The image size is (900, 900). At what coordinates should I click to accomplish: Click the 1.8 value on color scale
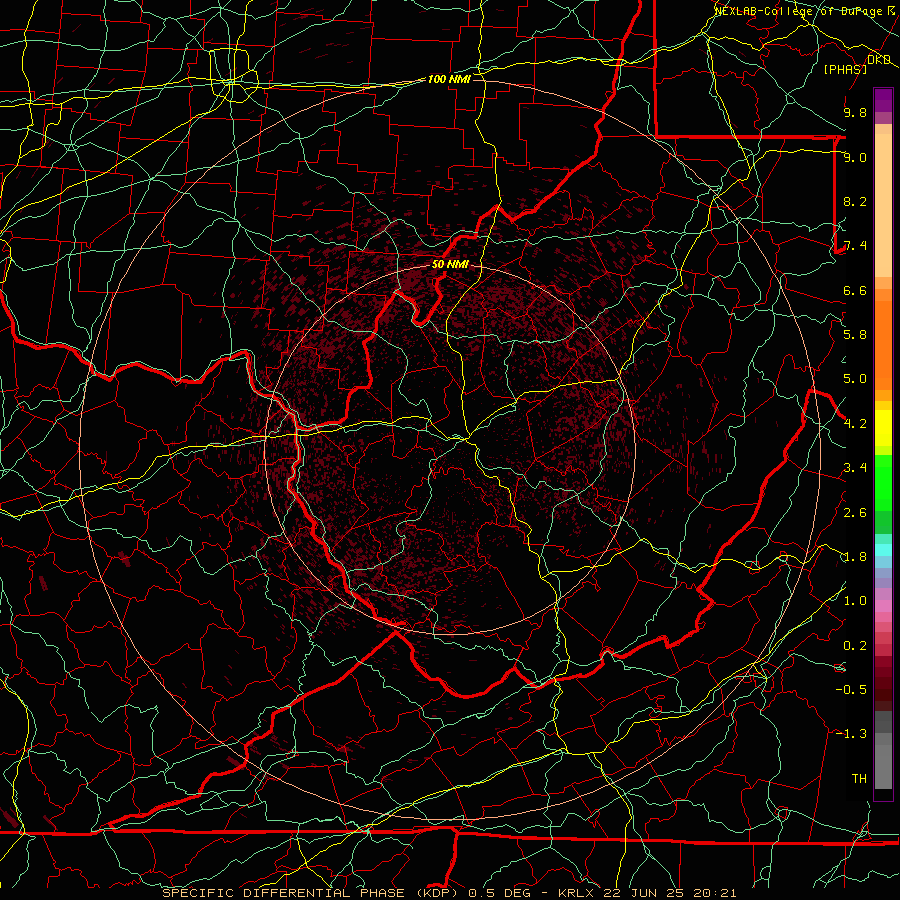tap(855, 557)
